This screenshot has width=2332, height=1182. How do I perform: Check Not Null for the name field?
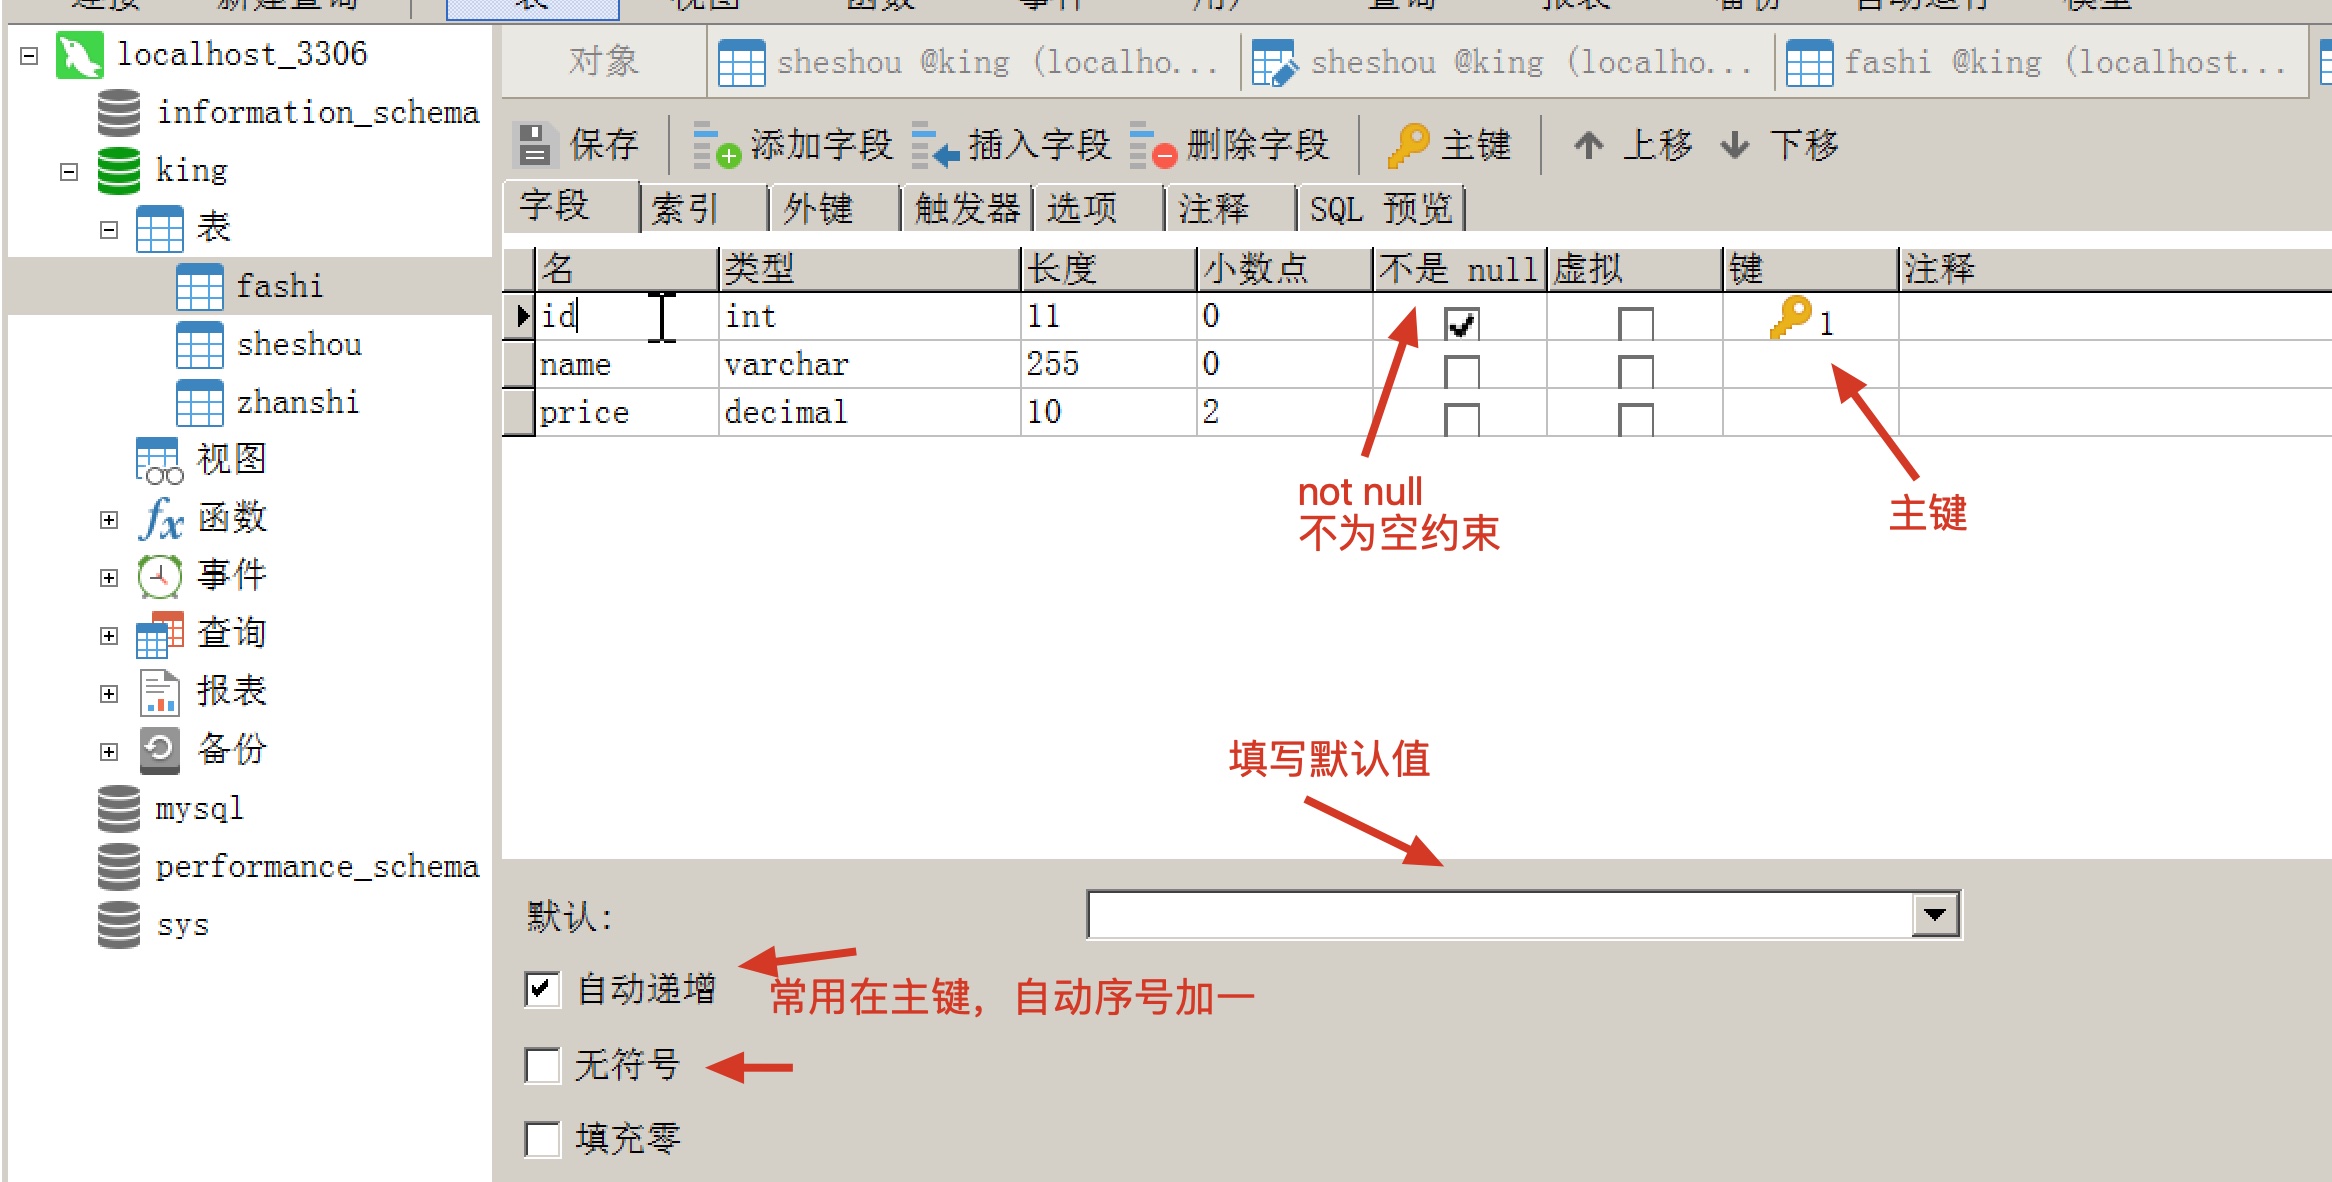[1461, 371]
